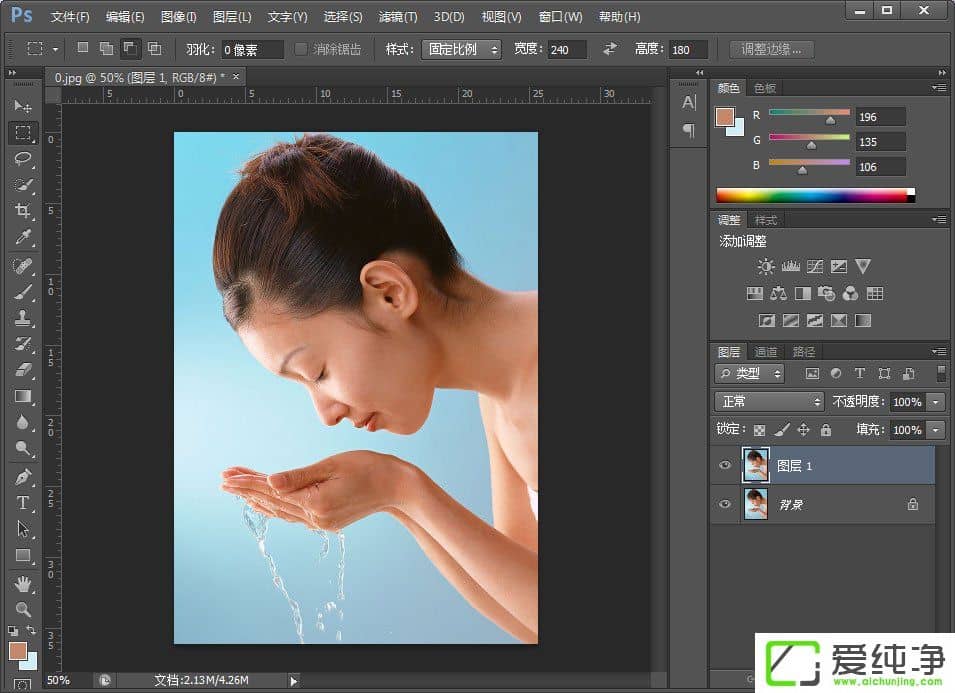This screenshot has width=955, height=693.
Task: Open the 文件(F) menu
Action: pyautogui.click(x=69, y=16)
